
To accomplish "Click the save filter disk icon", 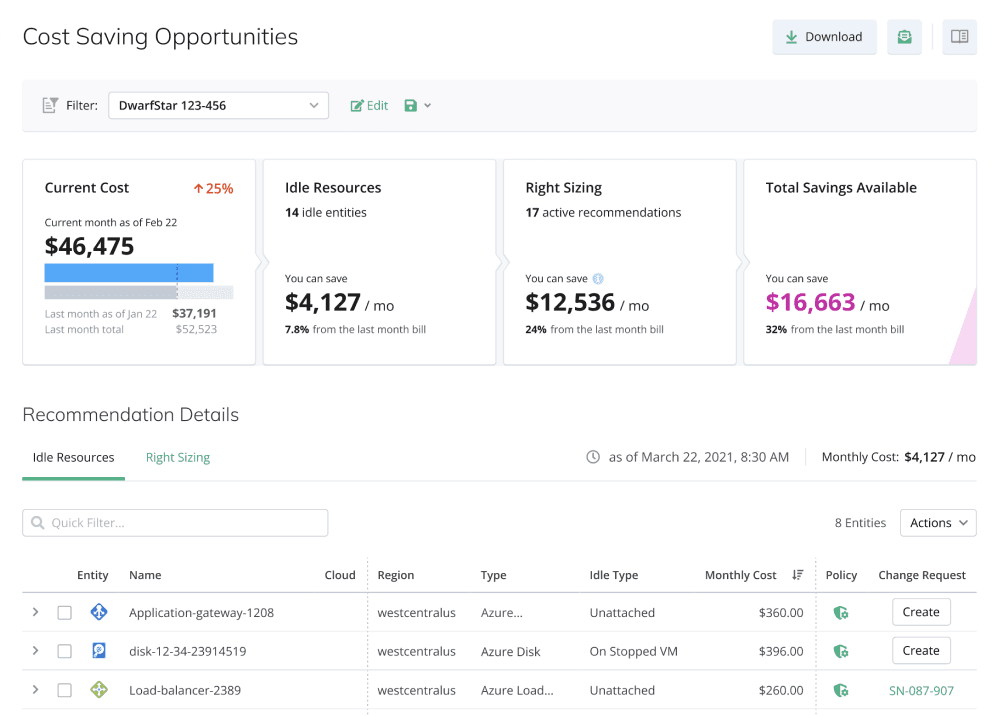I will click(x=411, y=106).
